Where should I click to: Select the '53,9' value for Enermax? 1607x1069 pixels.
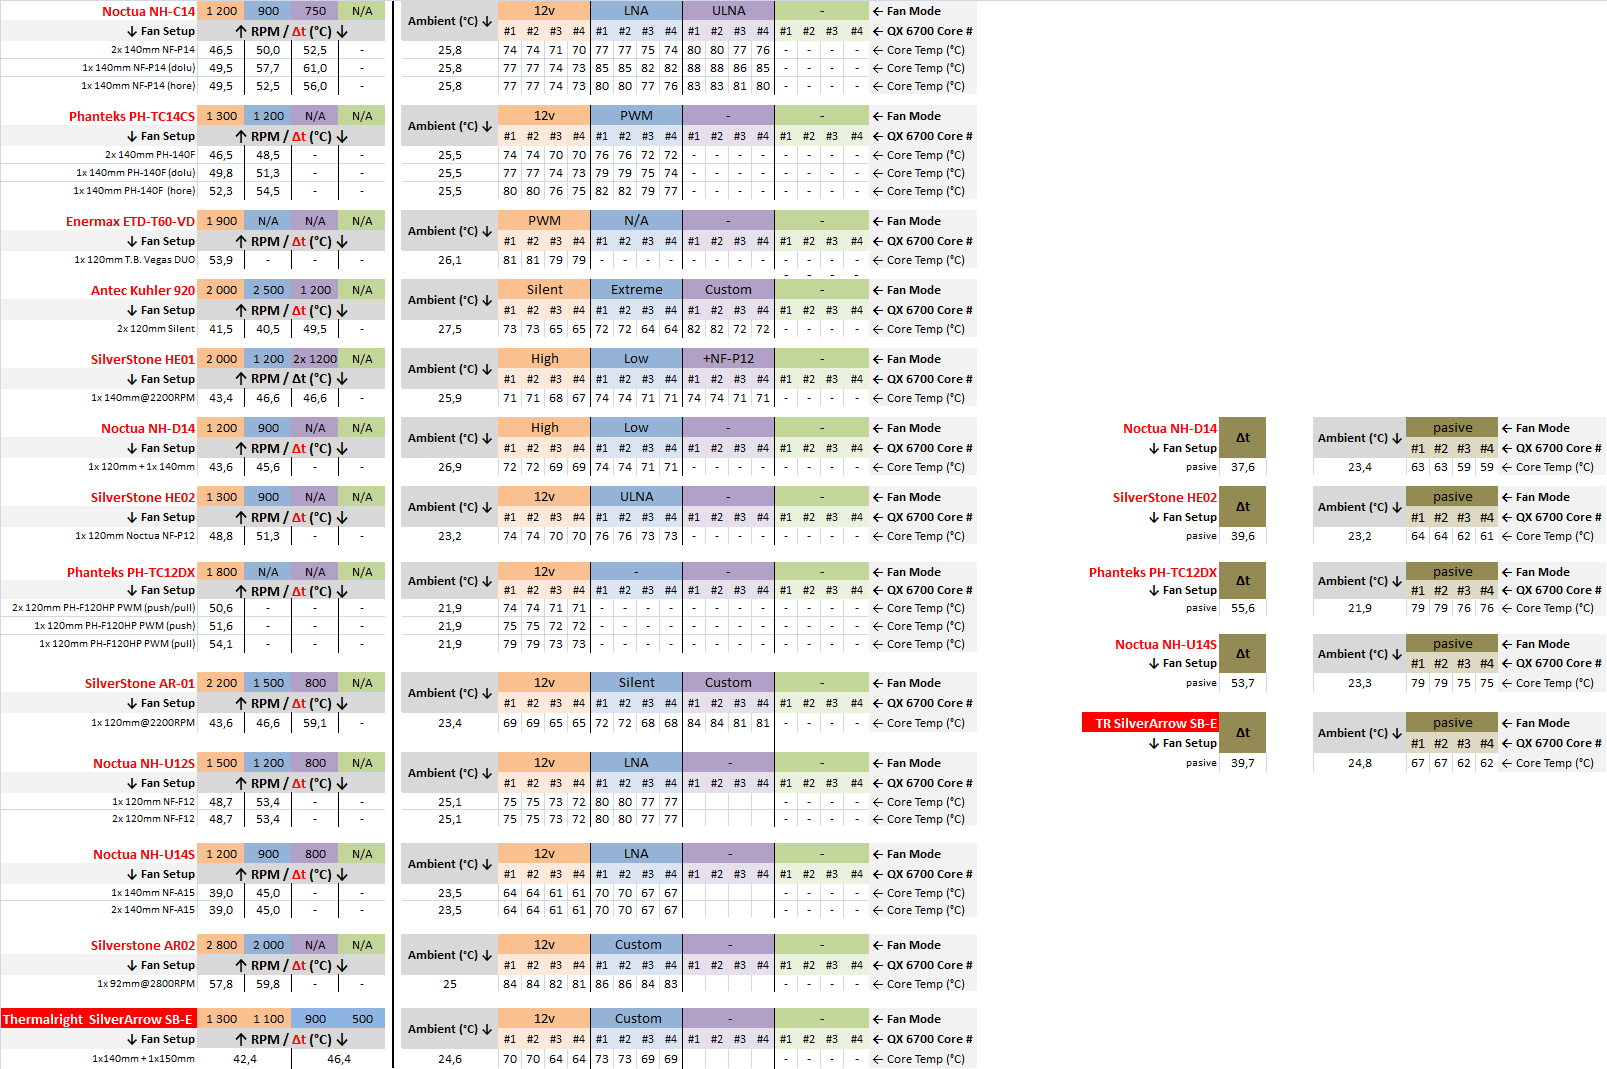click(221, 260)
